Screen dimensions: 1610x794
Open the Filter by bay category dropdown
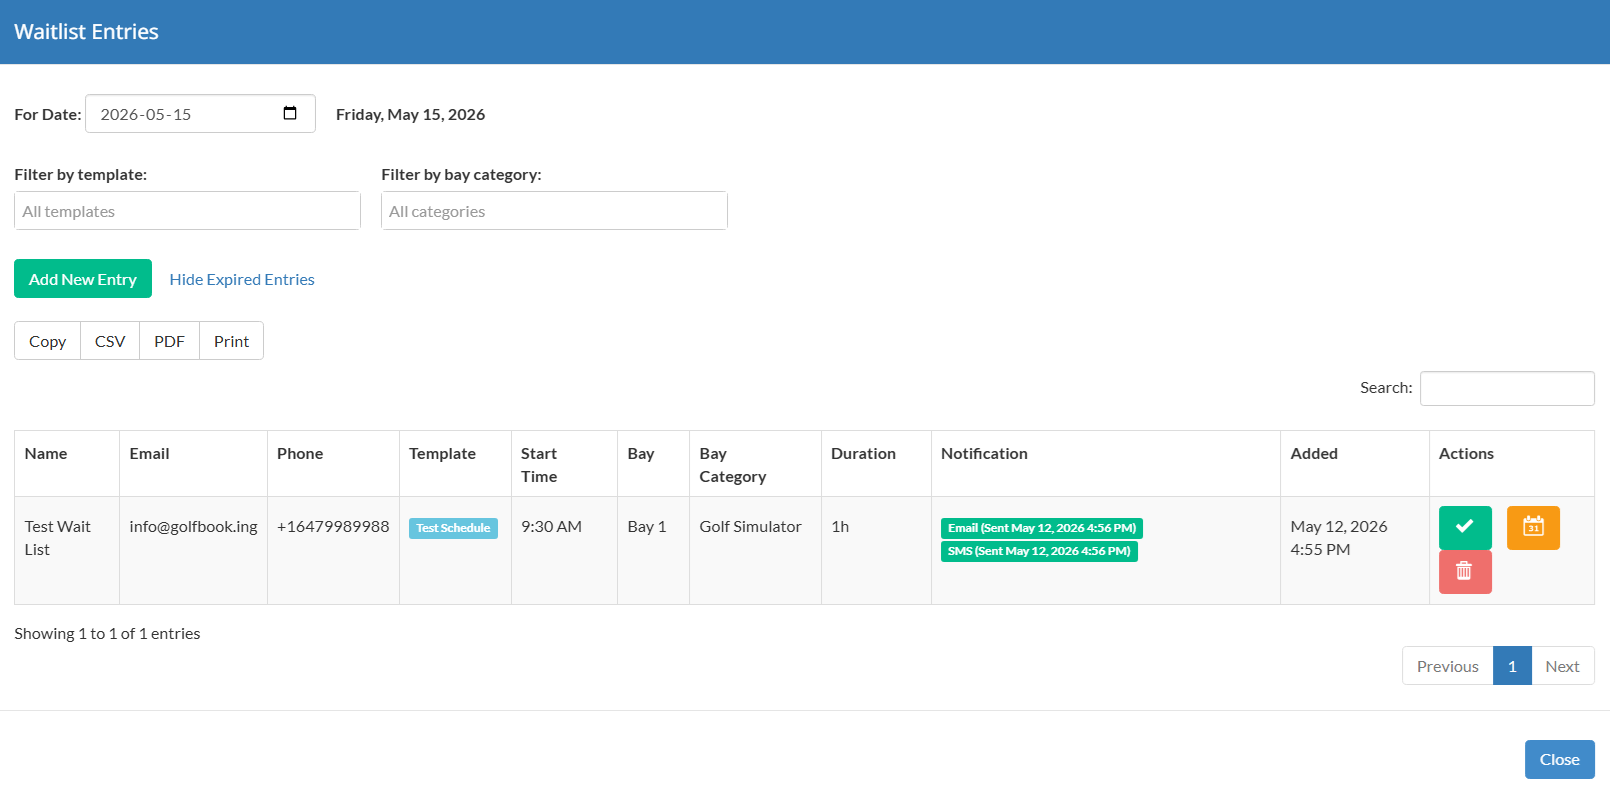pyautogui.click(x=554, y=211)
